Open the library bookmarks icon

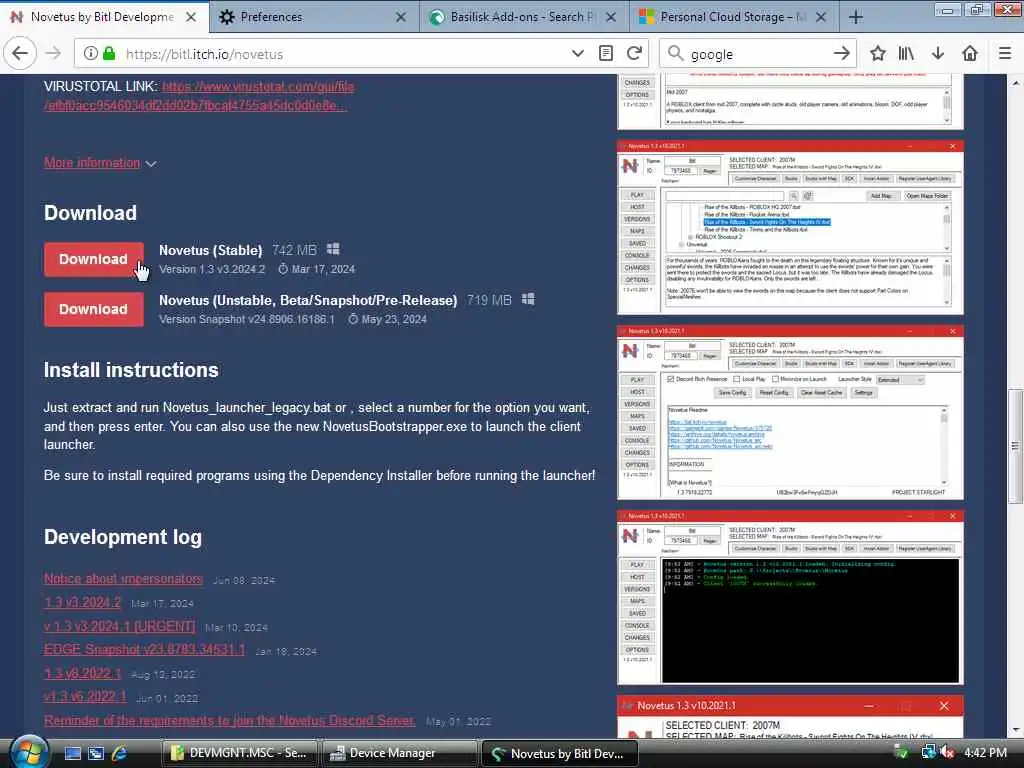coord(906,54)
